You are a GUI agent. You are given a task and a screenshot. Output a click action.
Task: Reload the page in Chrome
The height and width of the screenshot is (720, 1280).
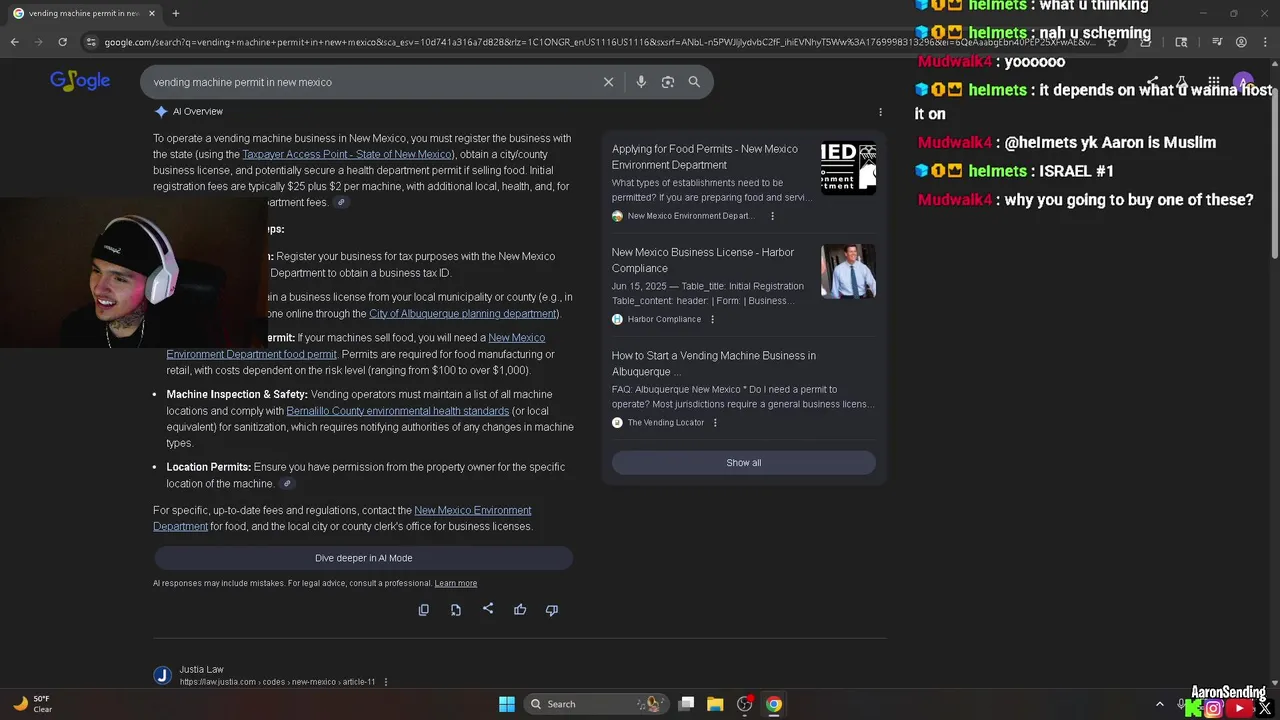(62, 42)
